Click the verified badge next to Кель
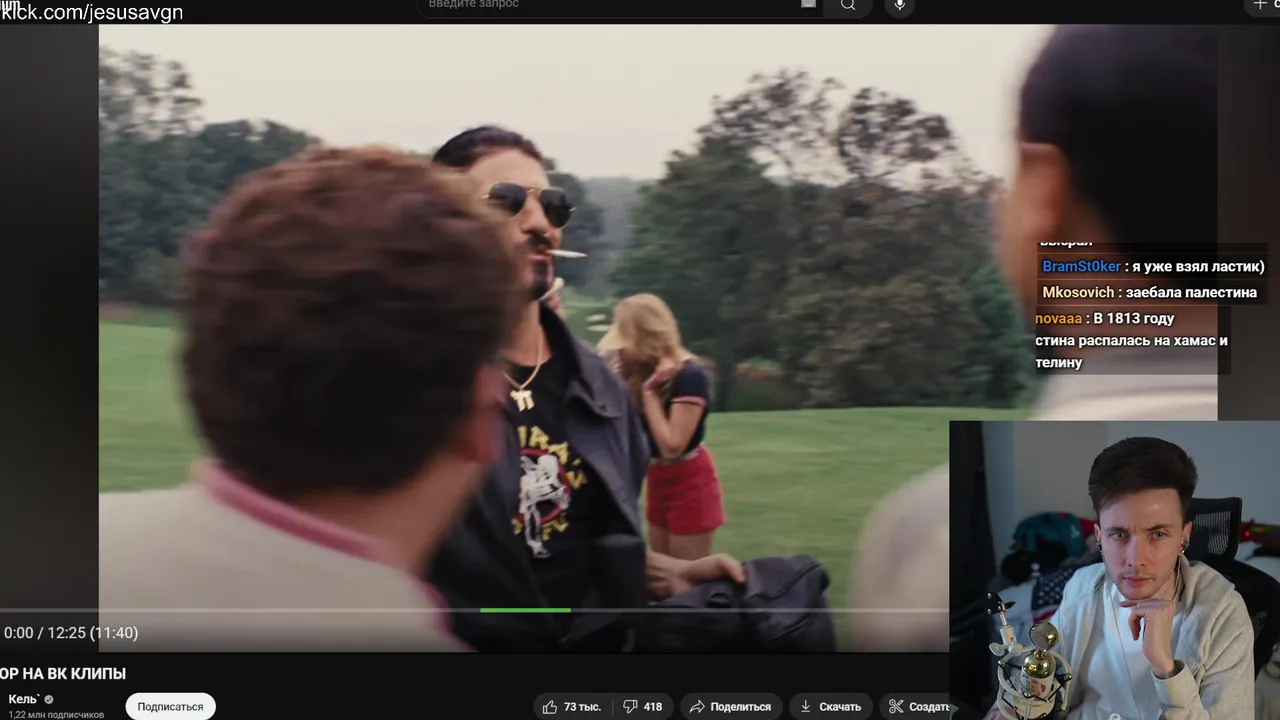 [x=49, y=699]
